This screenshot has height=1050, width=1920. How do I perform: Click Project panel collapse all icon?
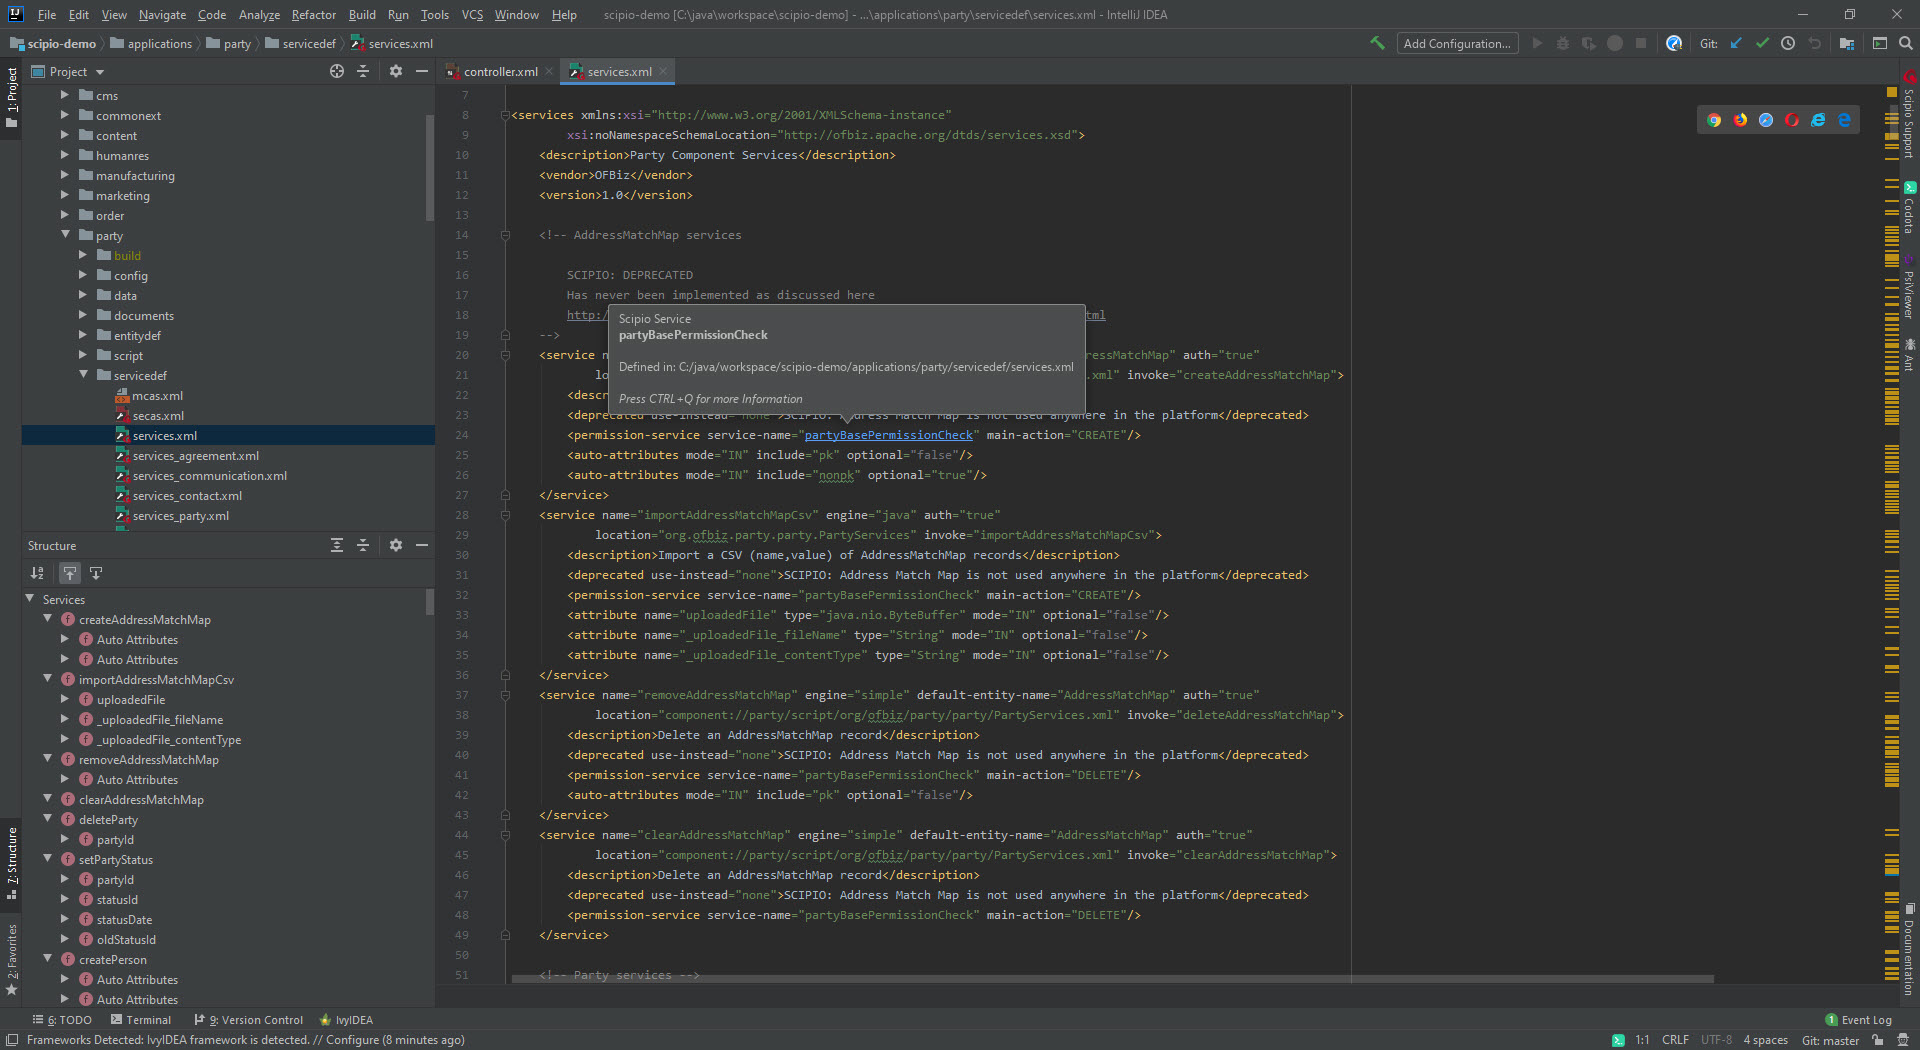tap(363, 71)
